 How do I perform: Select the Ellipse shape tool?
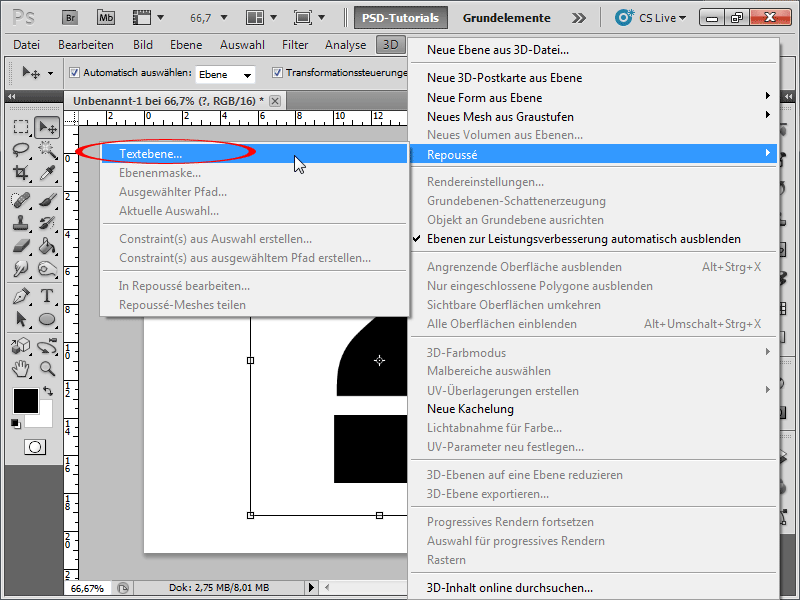tap(47, 319)
